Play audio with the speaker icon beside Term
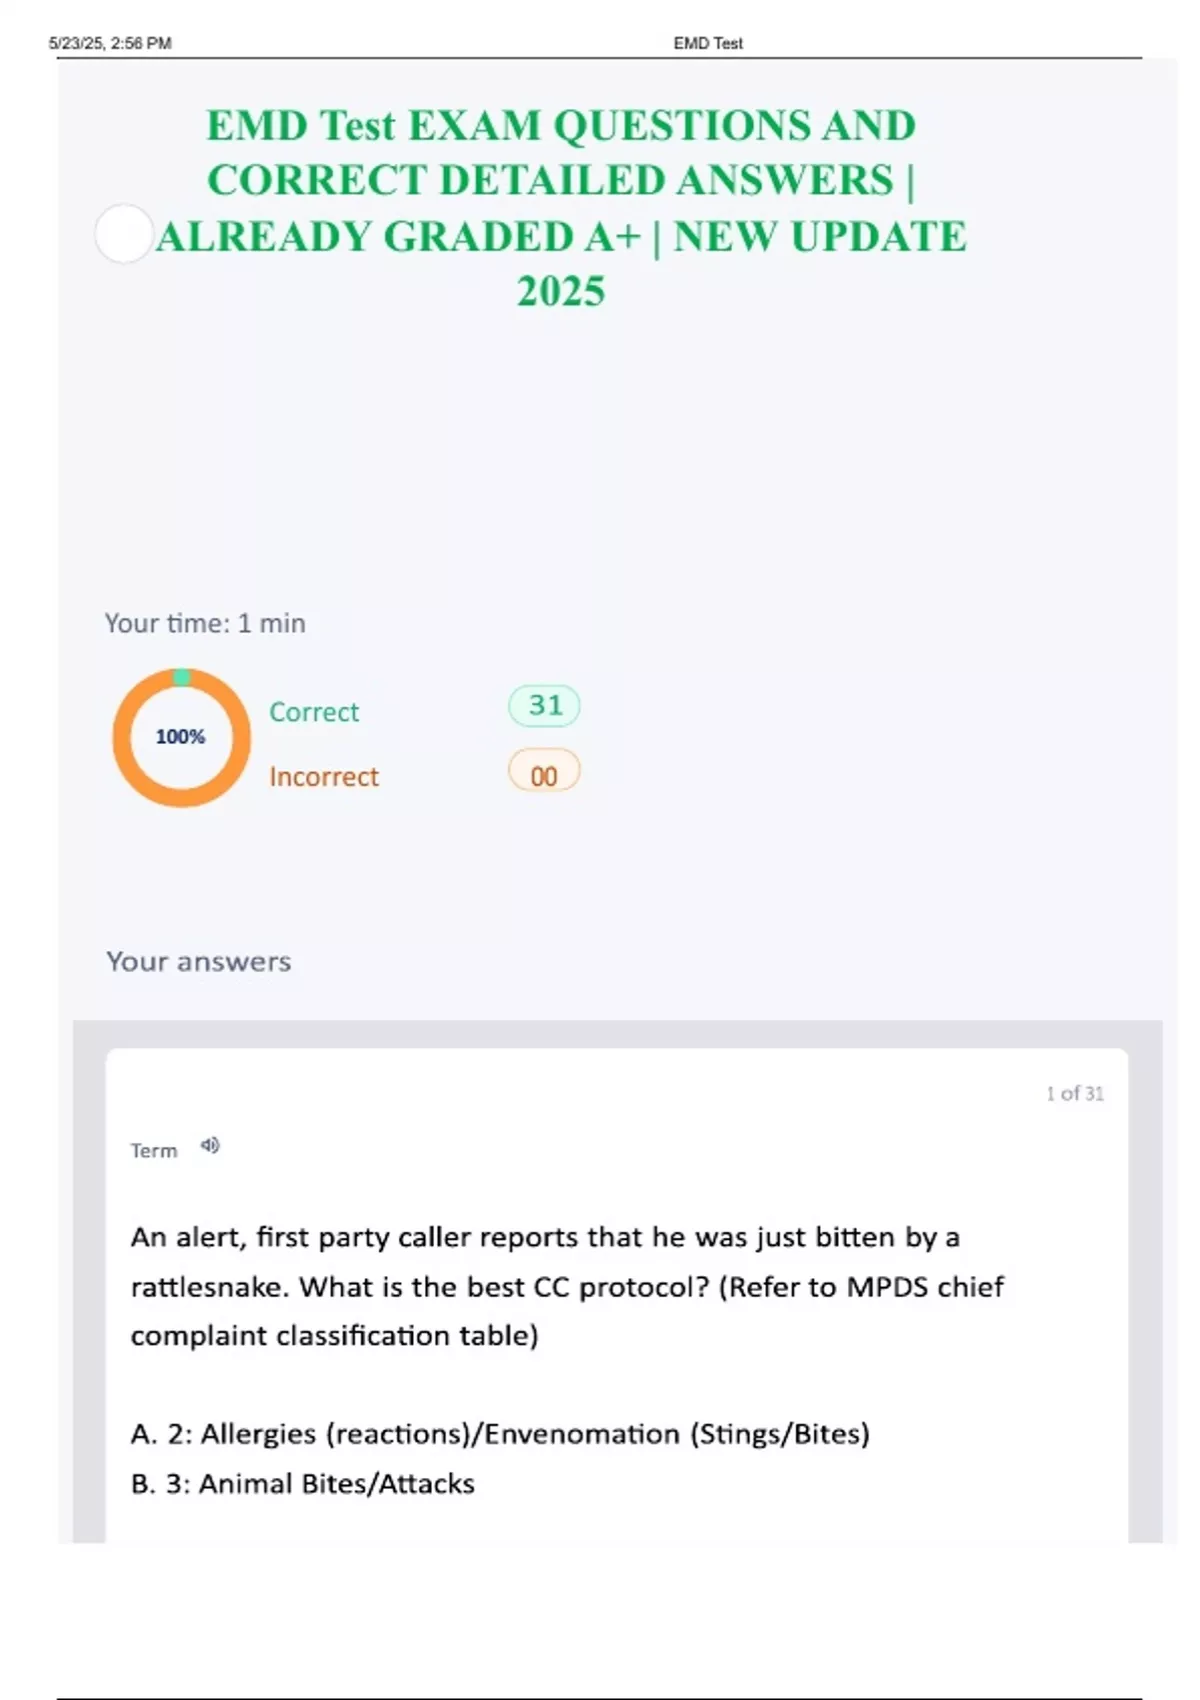The image size is (1200, 1700). point(210,1146)
